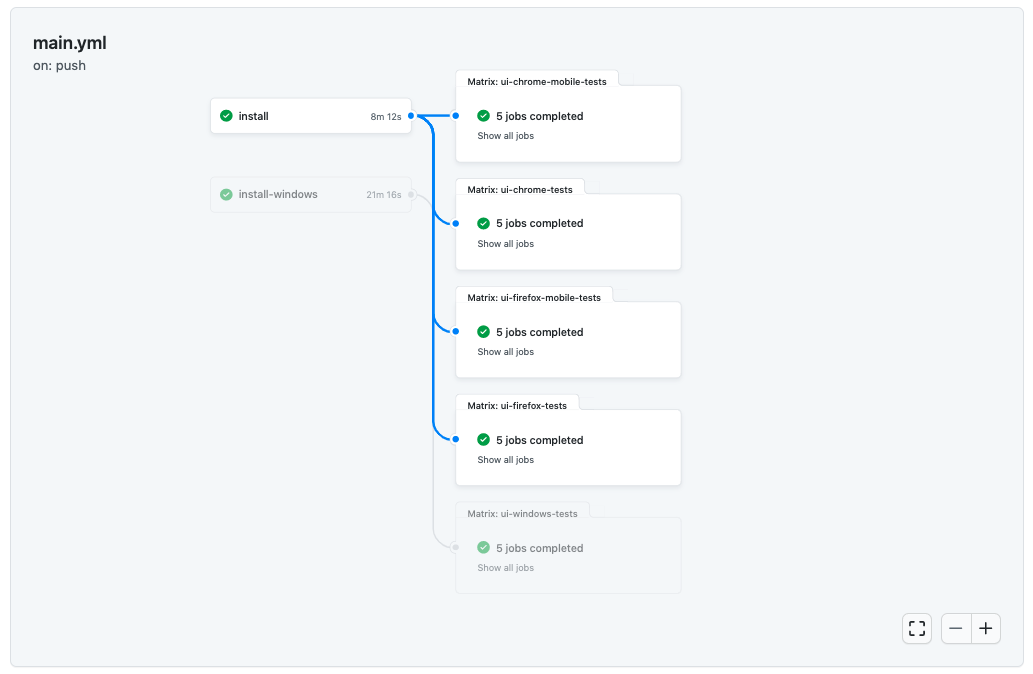Screen dimensions: 1033x674
Task: Click the green checkmark on install job
Action: pyautogui.click(x=225, y=116)
